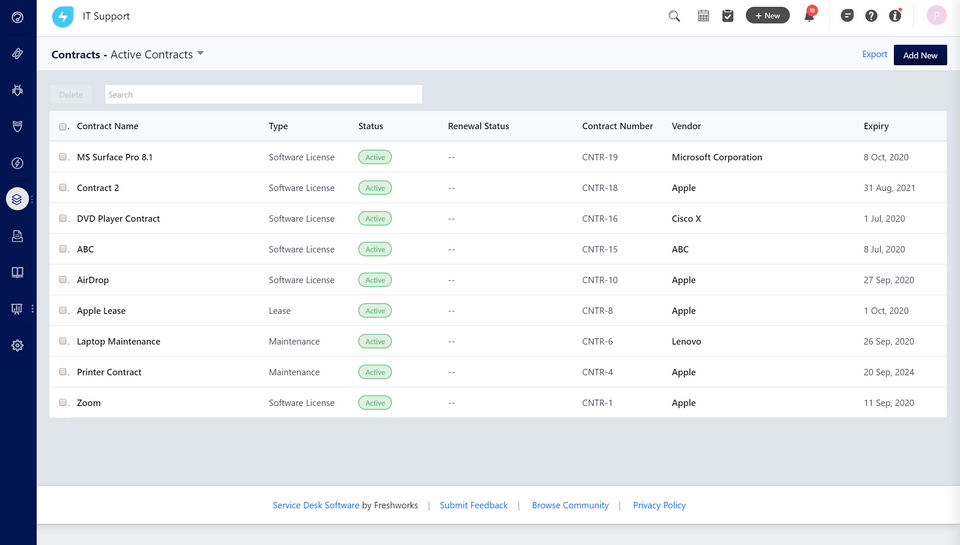Open the Printer Contract entry

click(x=109, y=372)
